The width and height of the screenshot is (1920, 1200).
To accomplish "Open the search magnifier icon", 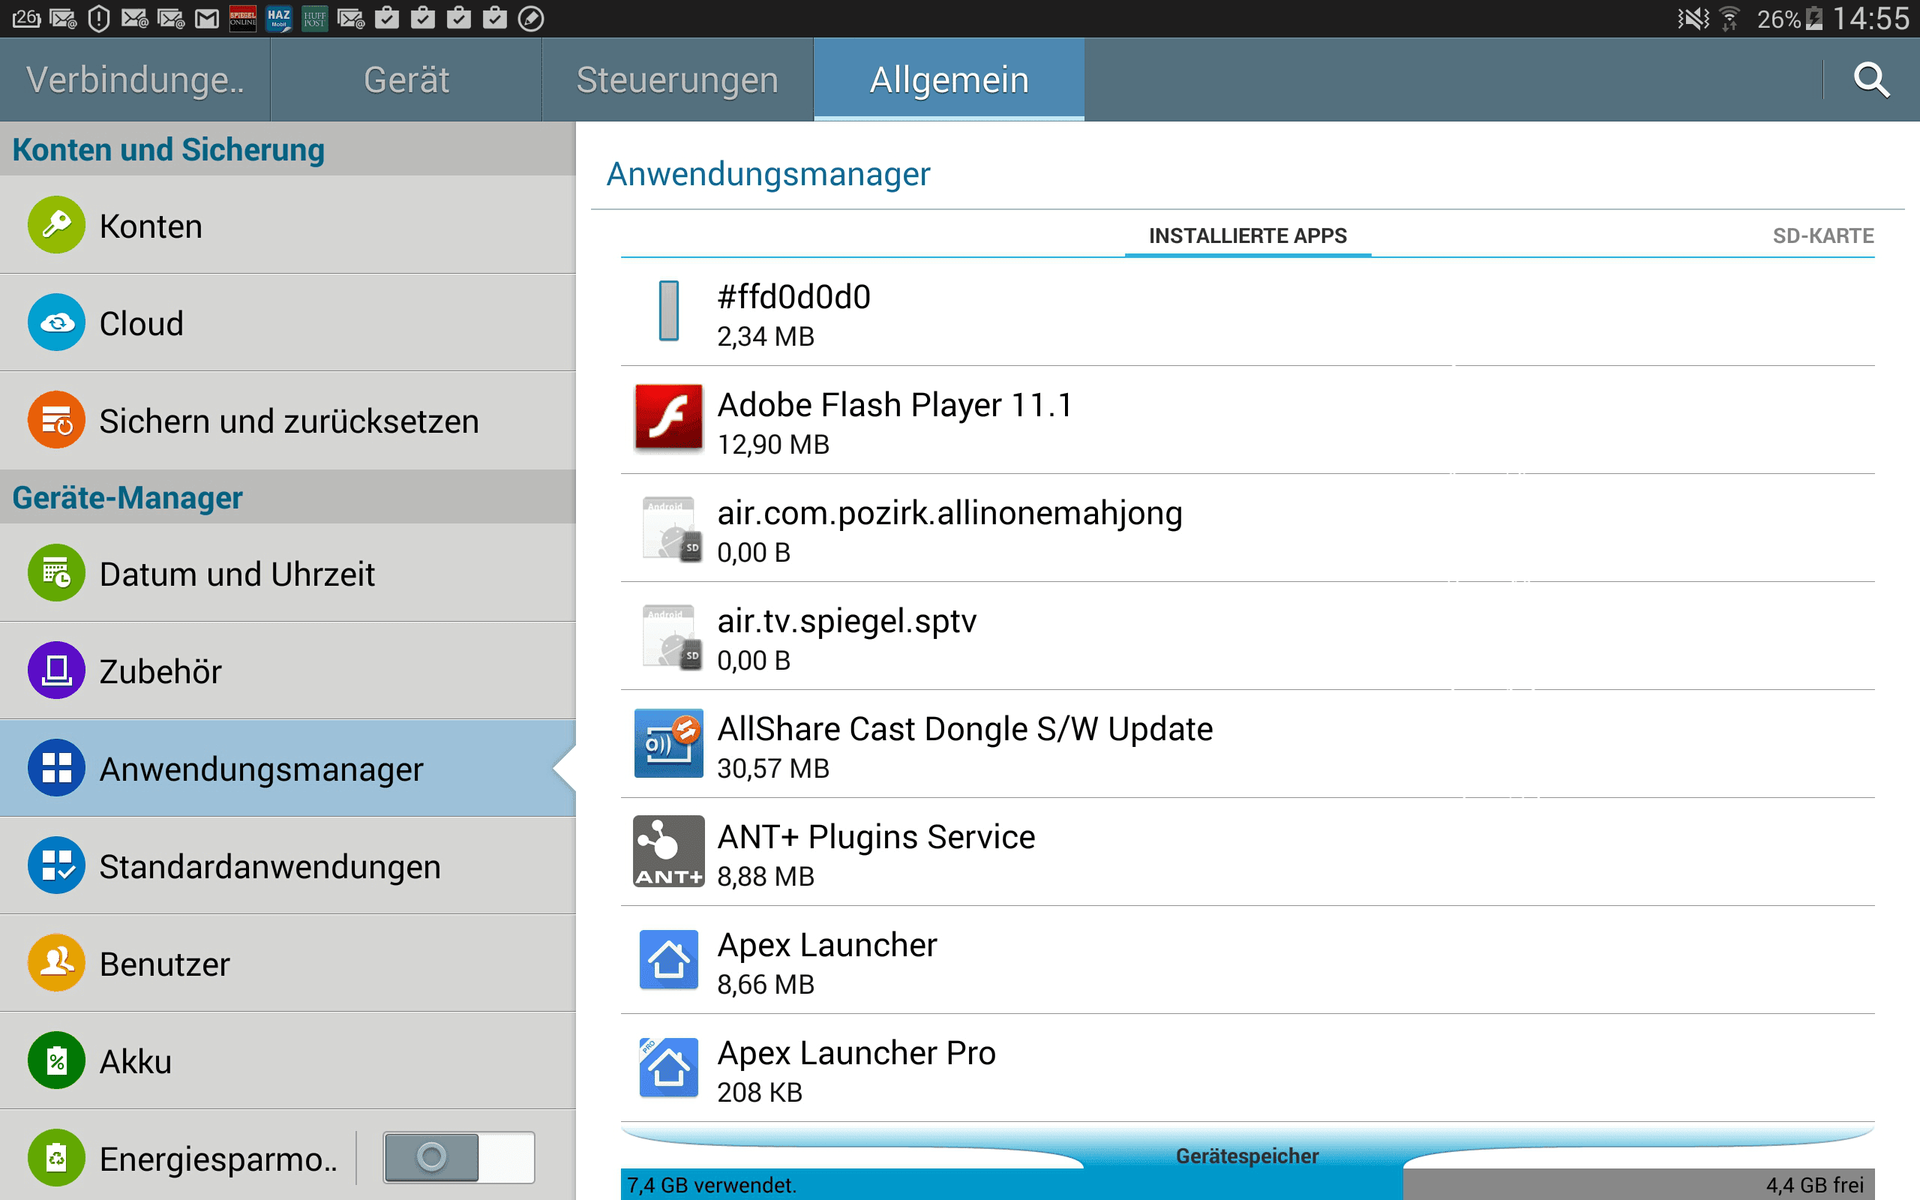I will 1871,80.
